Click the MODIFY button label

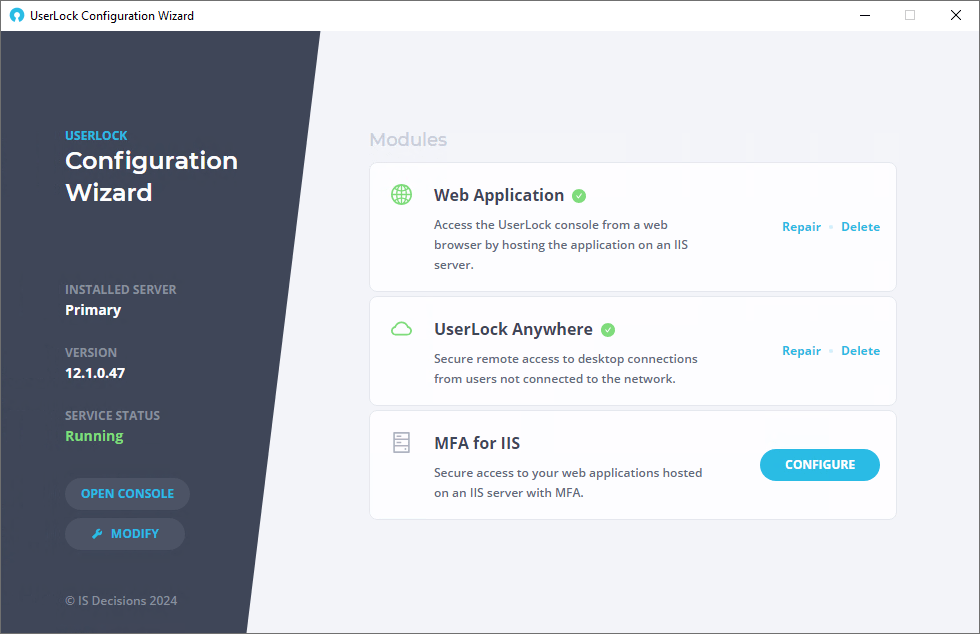pyautogui.click(x=134, y=533)
